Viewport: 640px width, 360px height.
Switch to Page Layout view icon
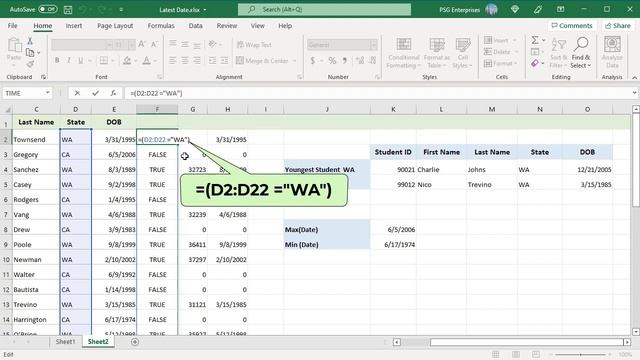click(x=516, y=355)
